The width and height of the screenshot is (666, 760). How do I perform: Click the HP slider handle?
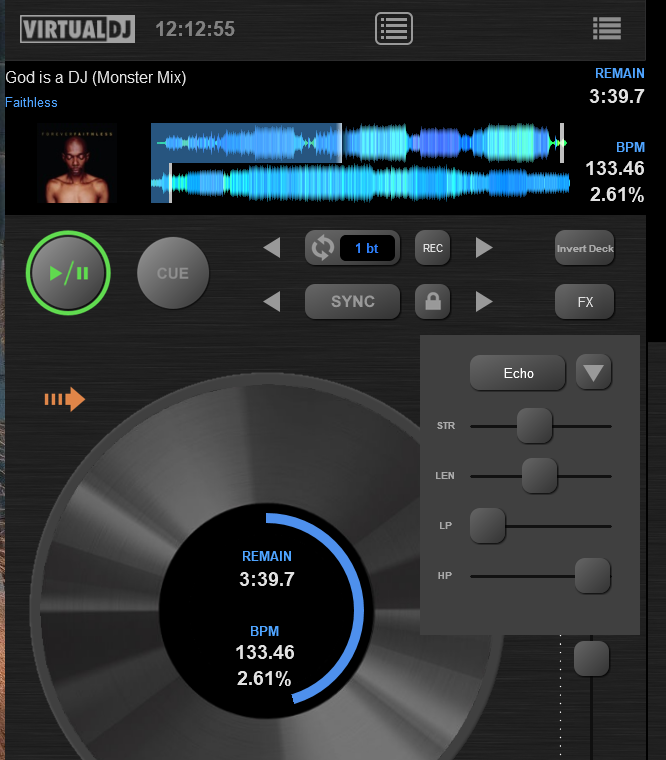592,575
